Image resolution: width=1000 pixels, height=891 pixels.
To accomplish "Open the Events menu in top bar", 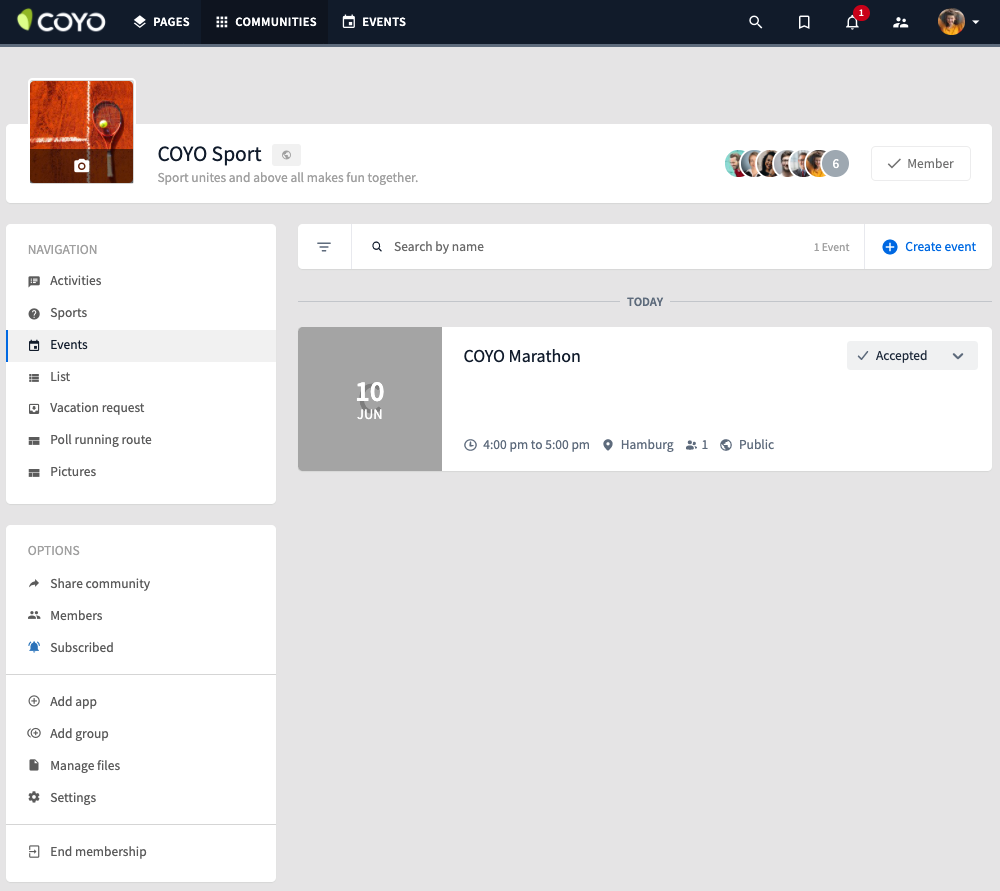I will [x=374, y=22].
